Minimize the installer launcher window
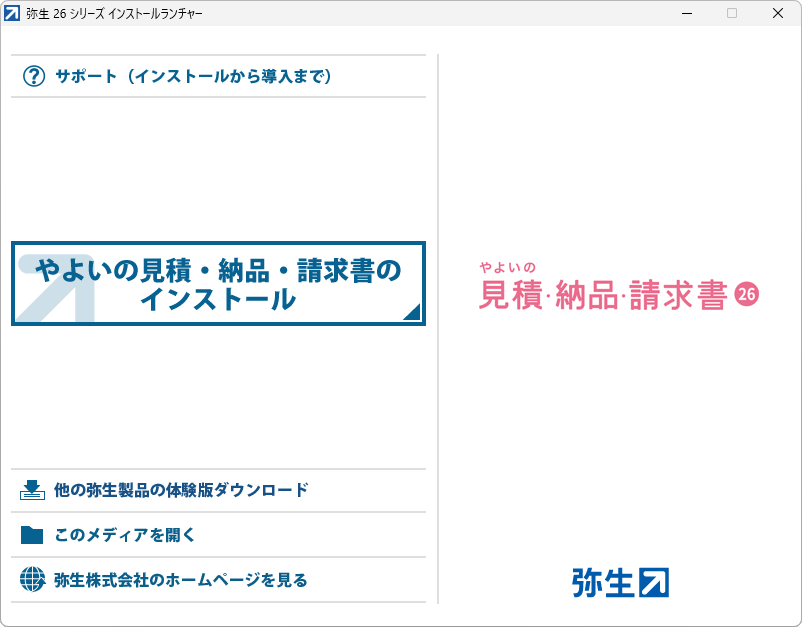 point(687,13)
